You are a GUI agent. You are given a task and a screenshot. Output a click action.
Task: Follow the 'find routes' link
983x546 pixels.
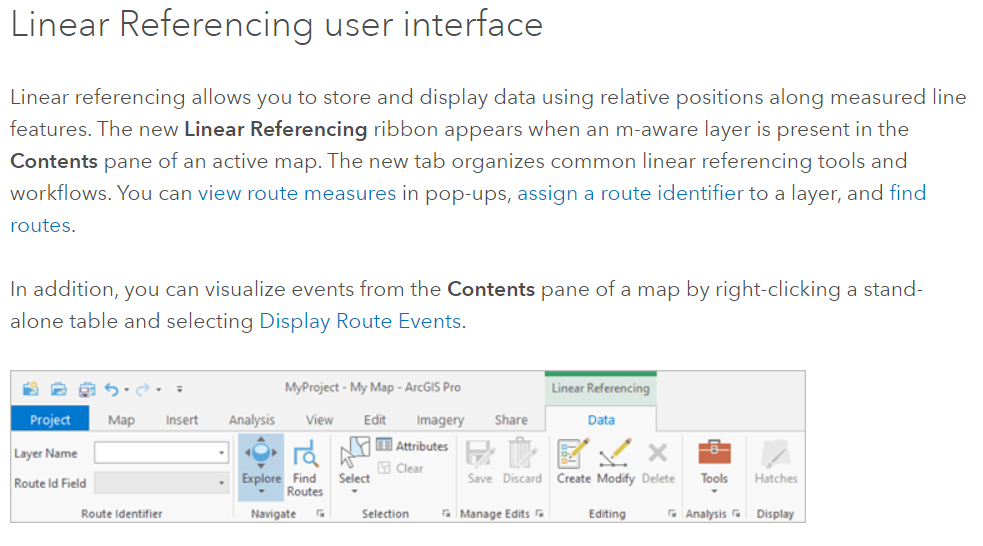pyautogui.click(x=907, y=193)
